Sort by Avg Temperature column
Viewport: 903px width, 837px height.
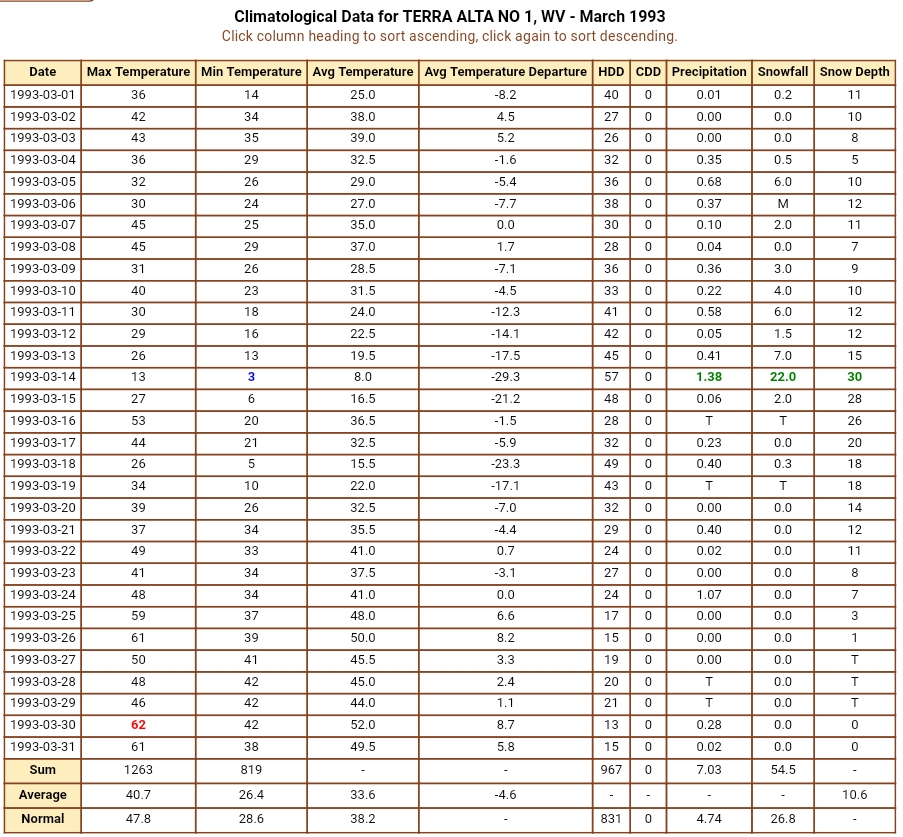(x=363, y=72)
